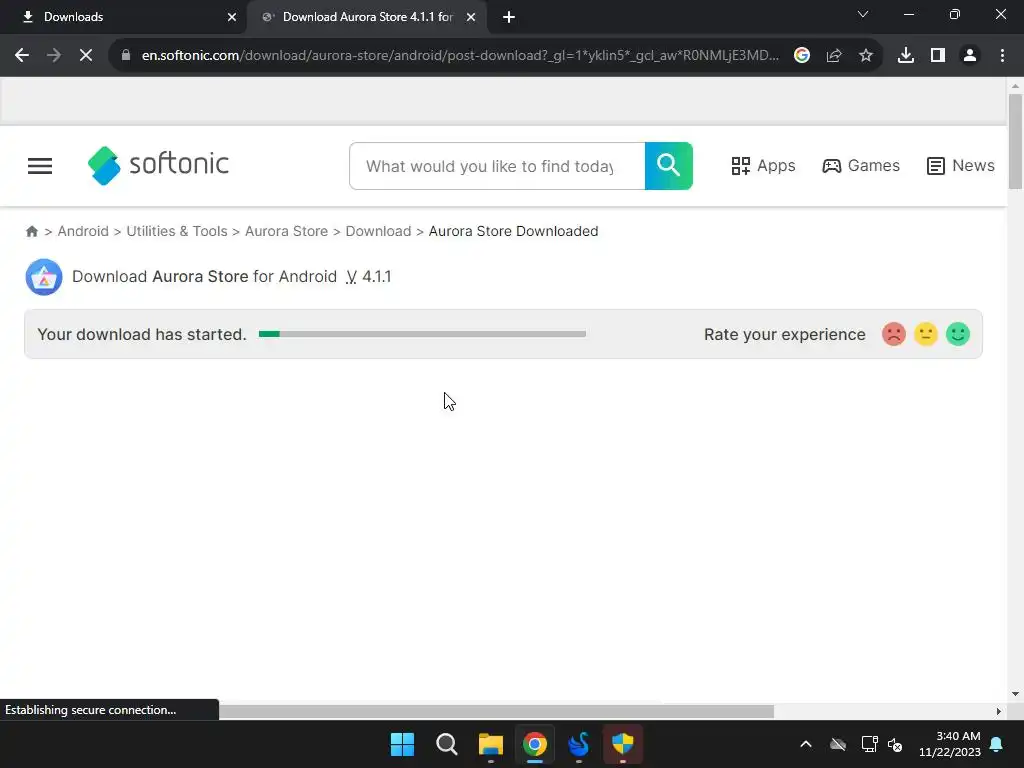Open the News section
Viewport: 1024px width, 768px height.
(960, 166)
